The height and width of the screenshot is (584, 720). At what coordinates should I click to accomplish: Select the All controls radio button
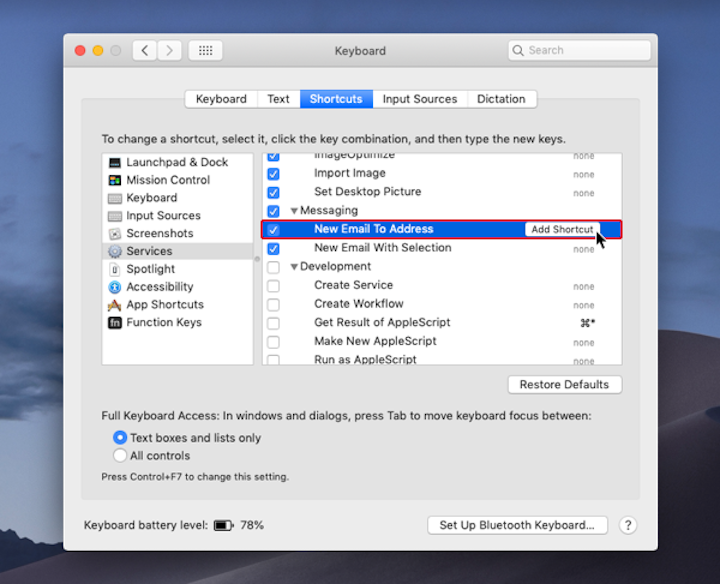pos(120,455)
